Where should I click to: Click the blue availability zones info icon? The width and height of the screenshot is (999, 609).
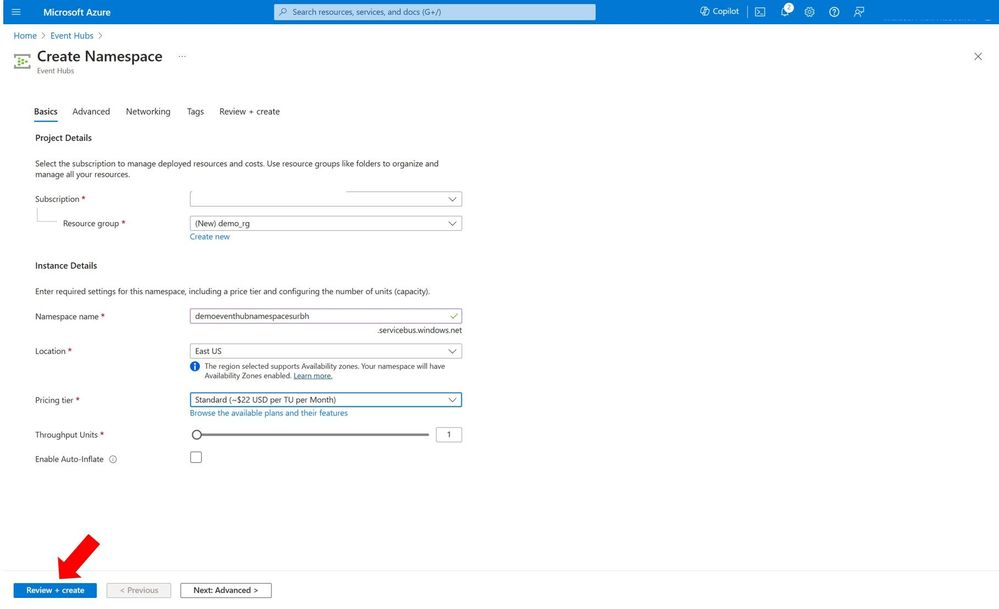[195, 367]
